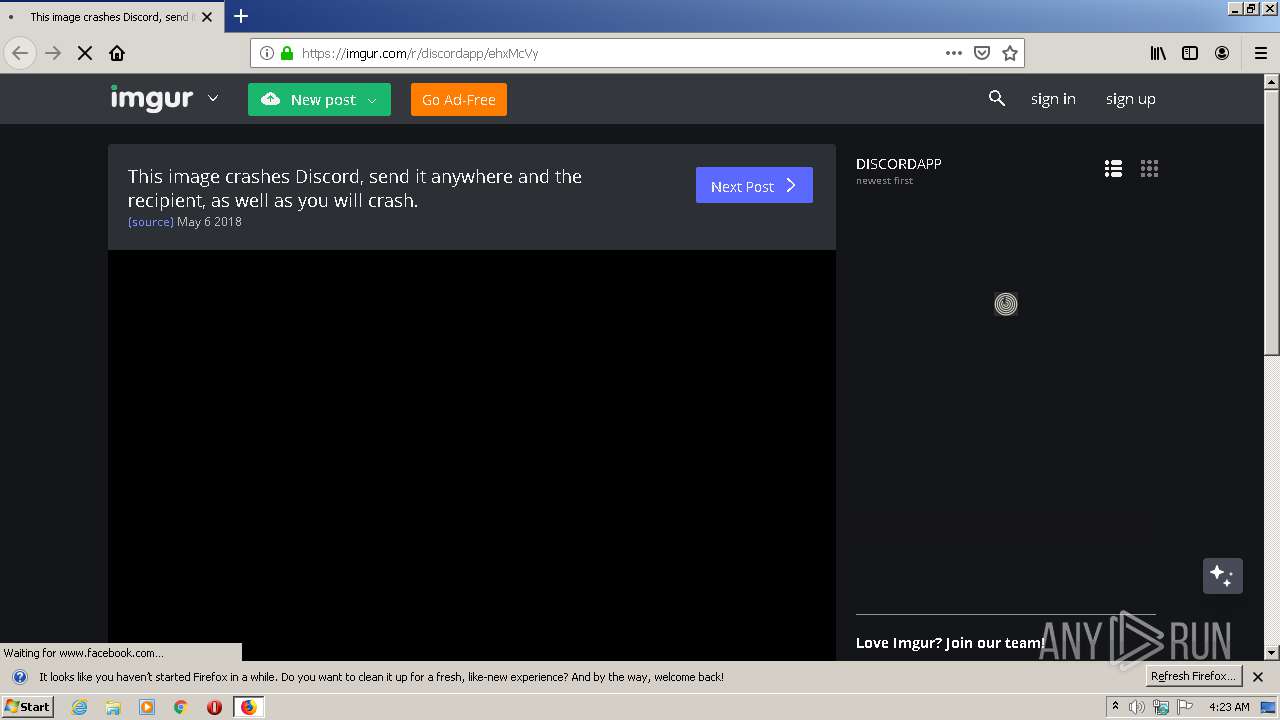Click the taskbar clock 4:23 AM
The image size is (1280, 720).
pos(1229,707)
